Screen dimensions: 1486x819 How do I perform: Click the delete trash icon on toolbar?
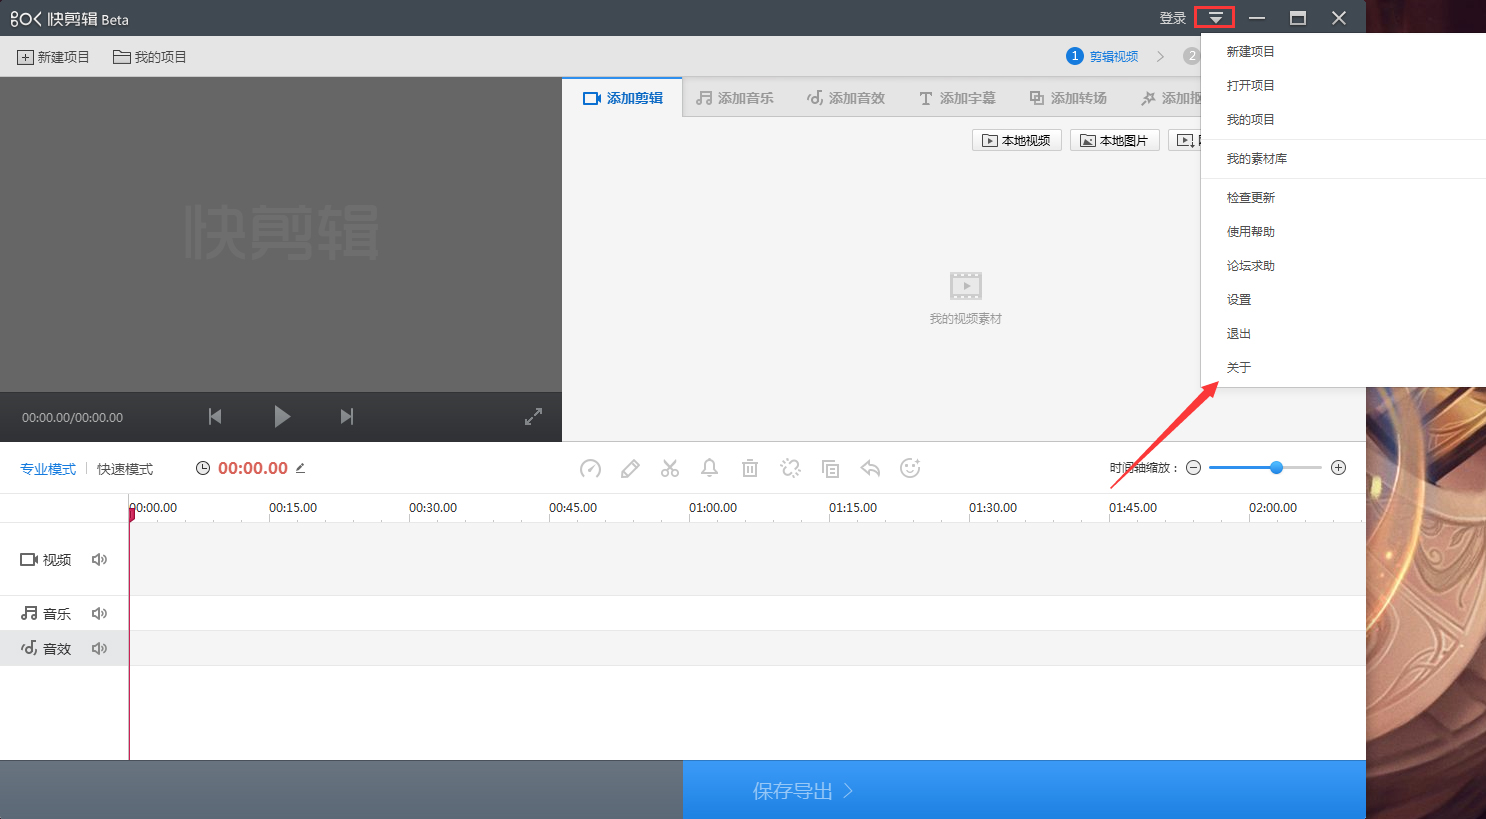[750, 468]
